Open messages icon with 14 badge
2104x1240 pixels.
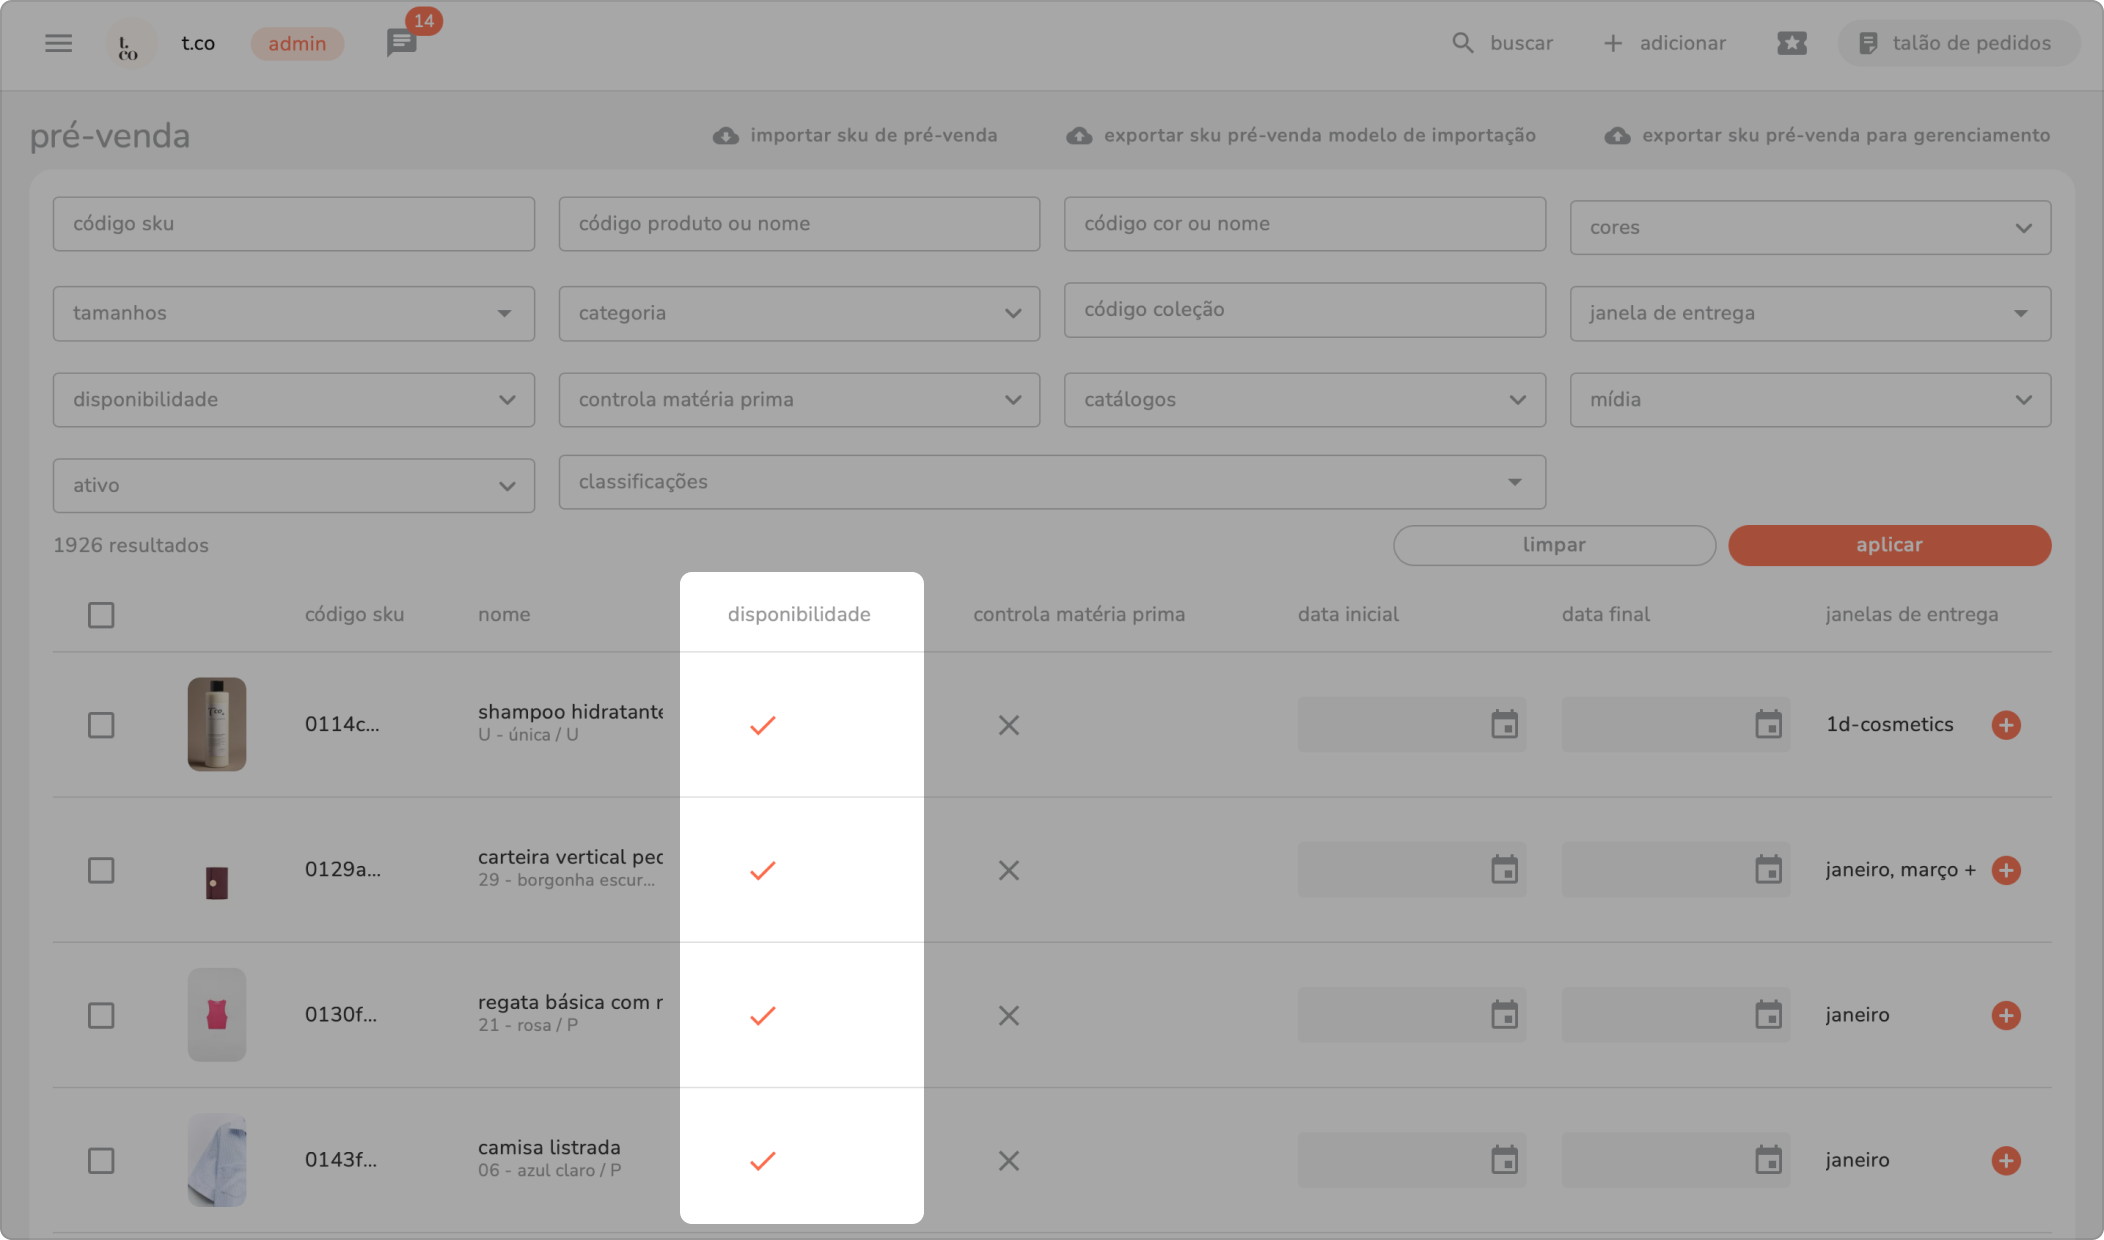pyautogui.click(x=401, y=43)
